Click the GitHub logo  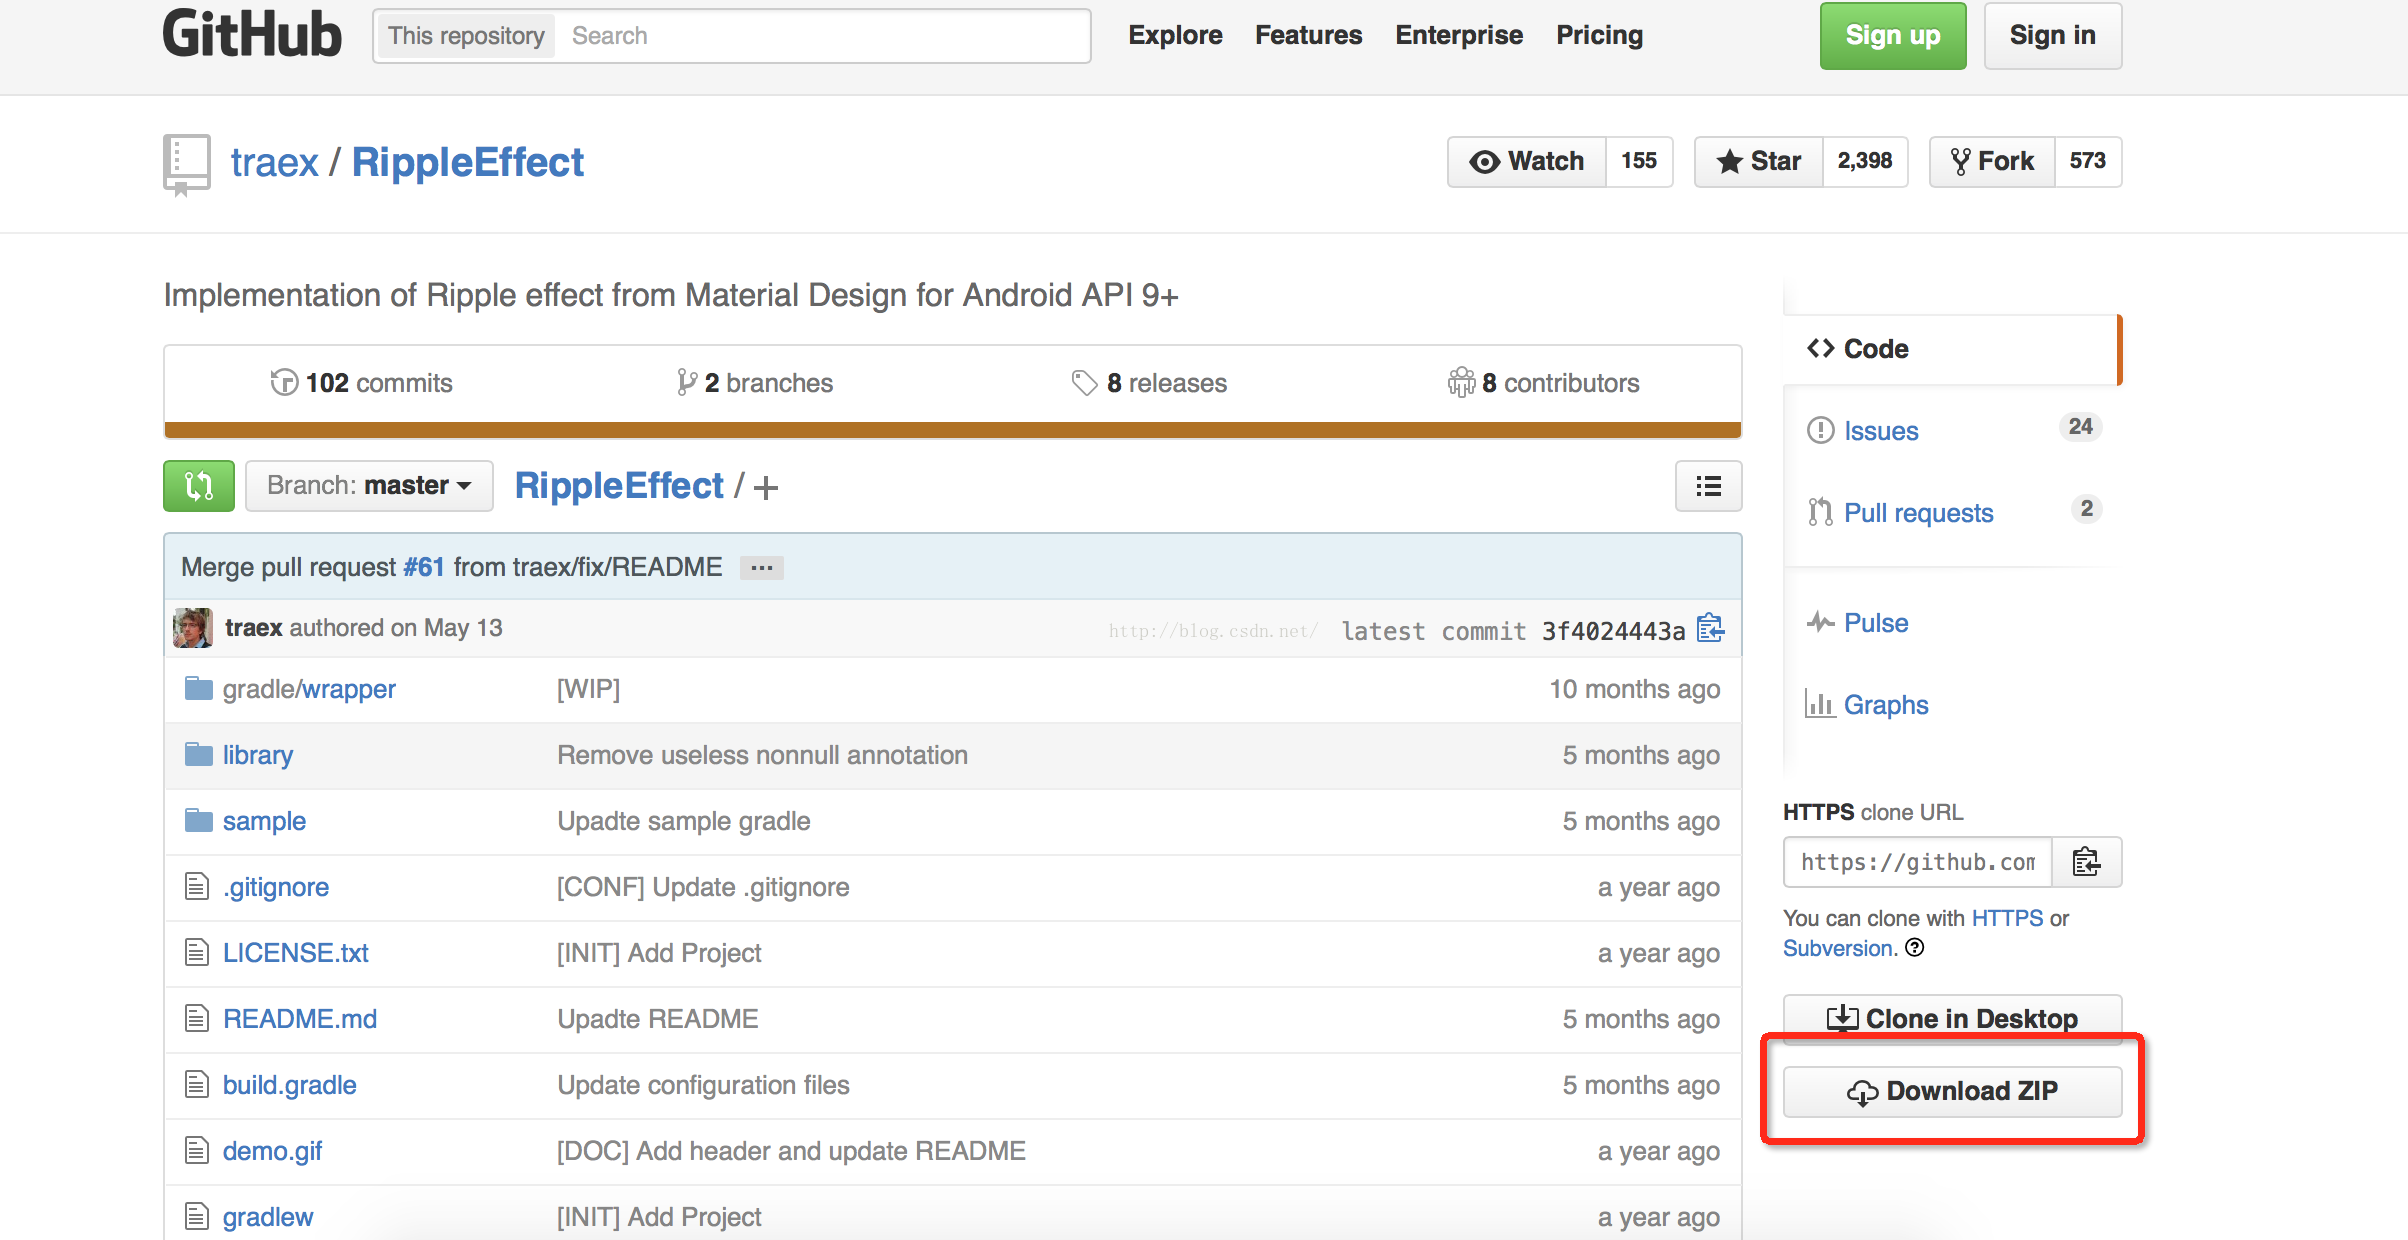point(252,34)
